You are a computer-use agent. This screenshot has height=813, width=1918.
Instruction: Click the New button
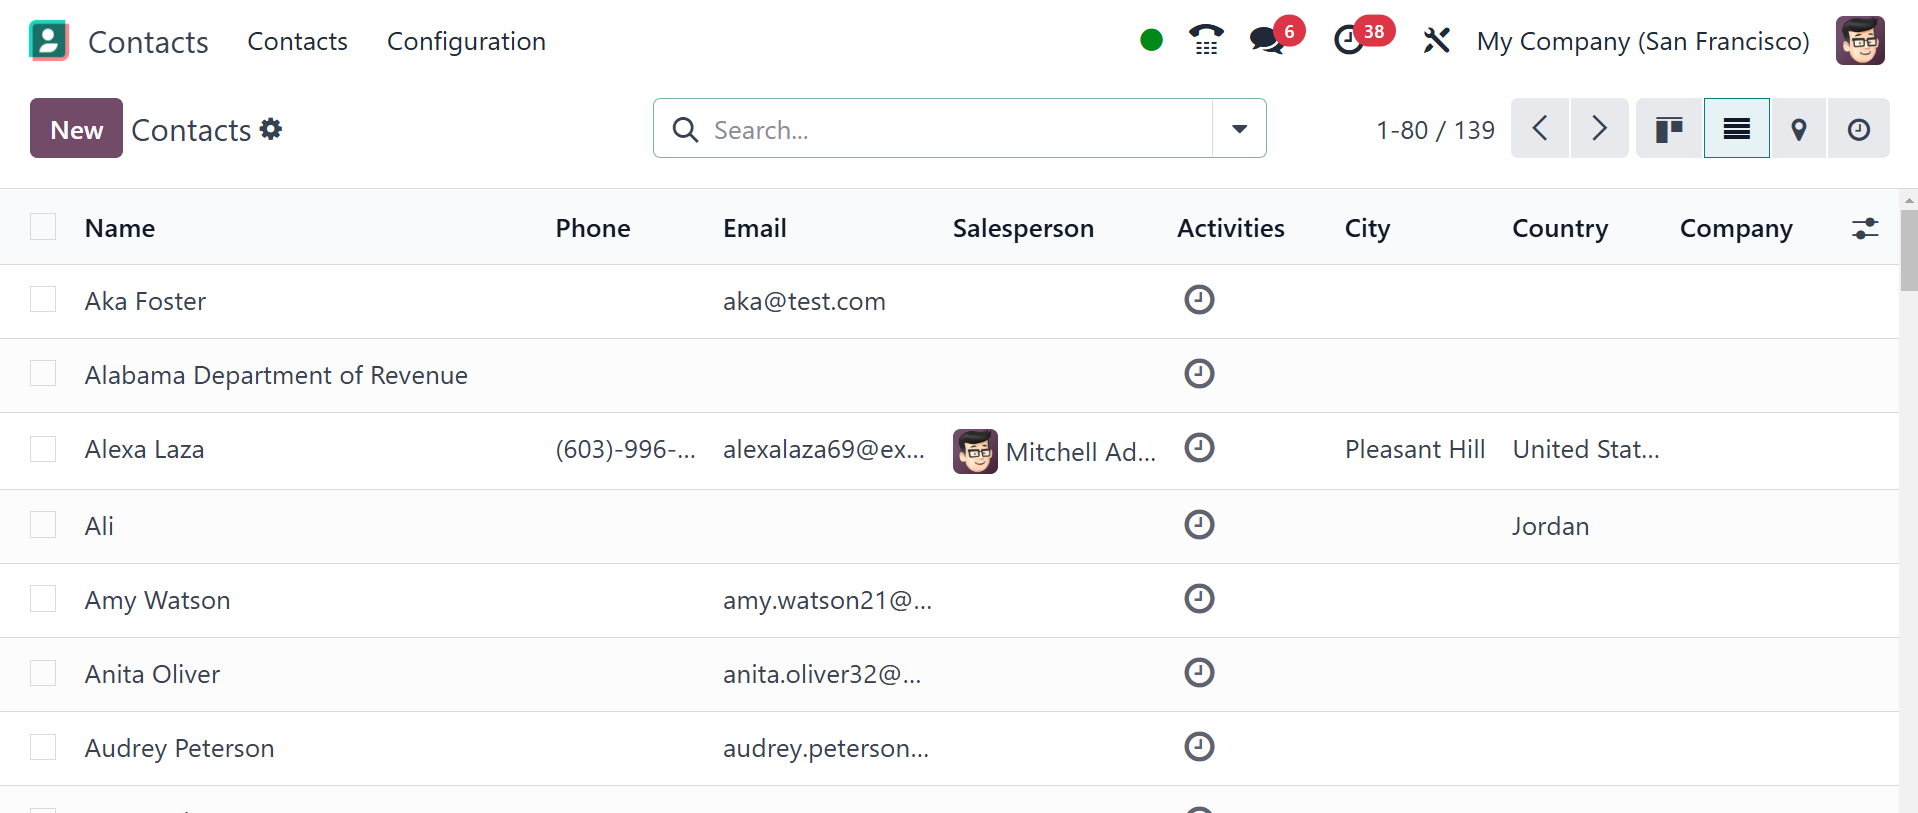click(76, 129)
